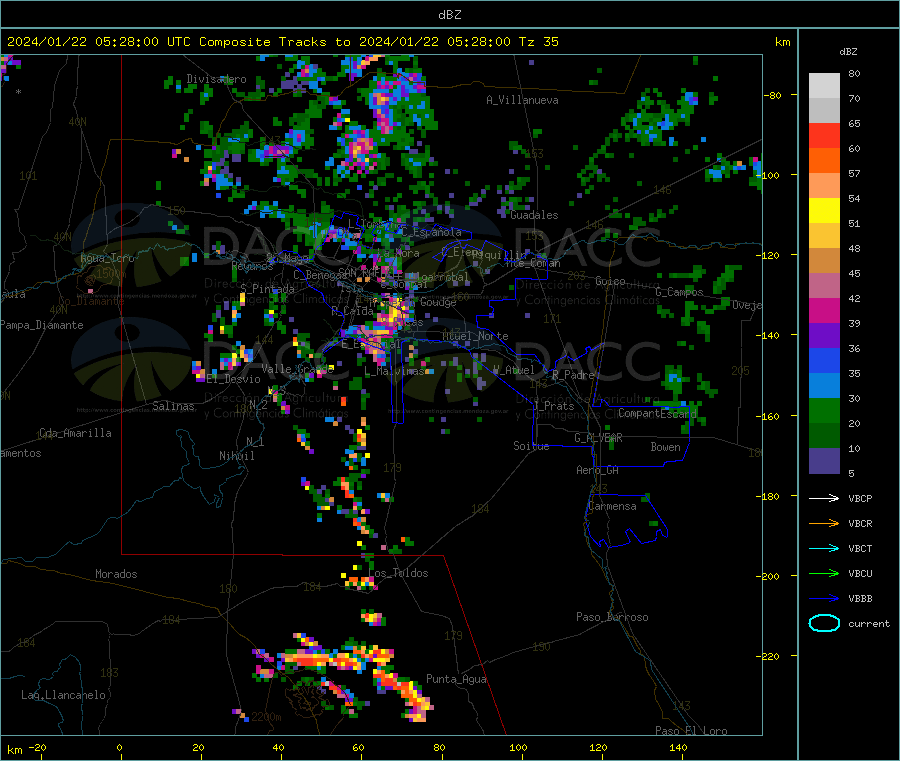Select the 'Soitue' place label

(x=531, y=446)
